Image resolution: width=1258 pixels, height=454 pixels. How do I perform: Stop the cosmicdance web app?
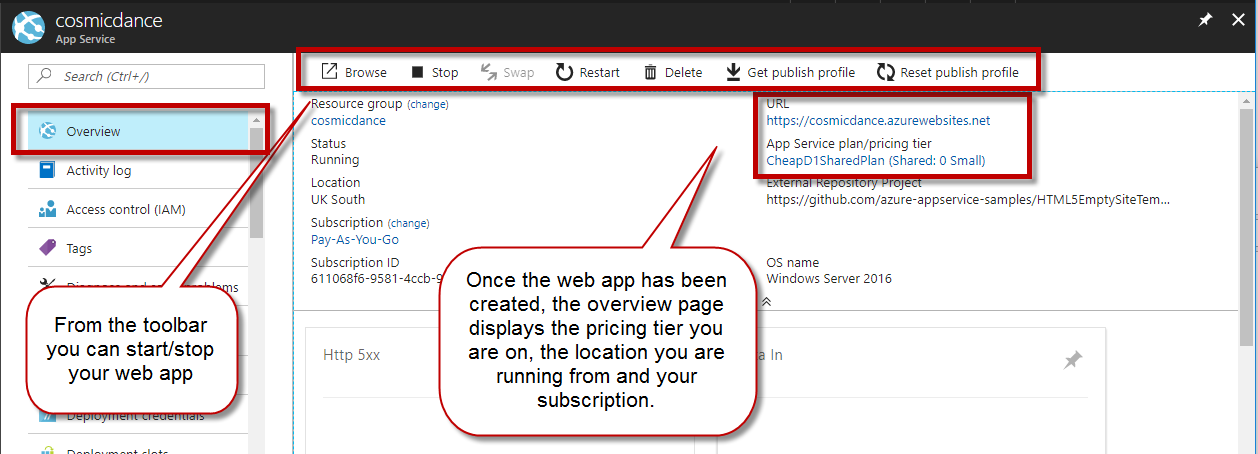[x=434, y=72]
